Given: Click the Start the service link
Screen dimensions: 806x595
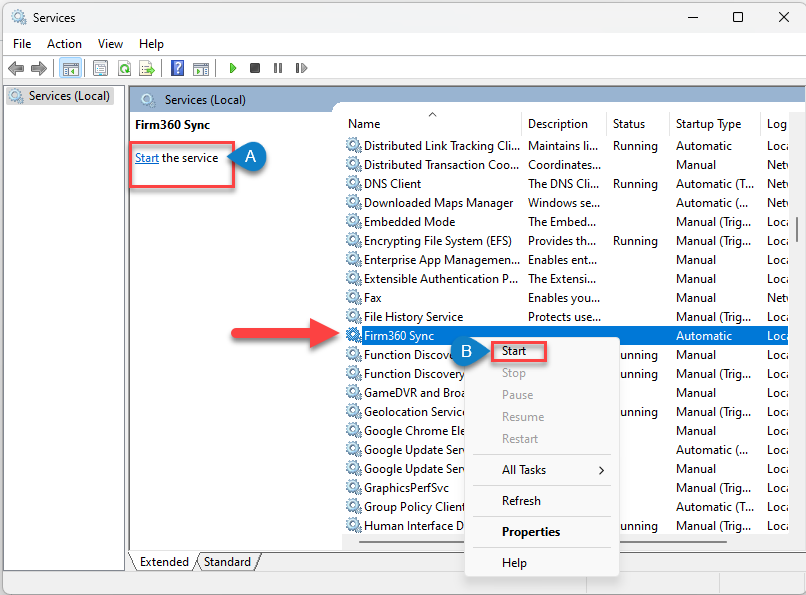Looking at the screenshot, I should click(146, 157).
